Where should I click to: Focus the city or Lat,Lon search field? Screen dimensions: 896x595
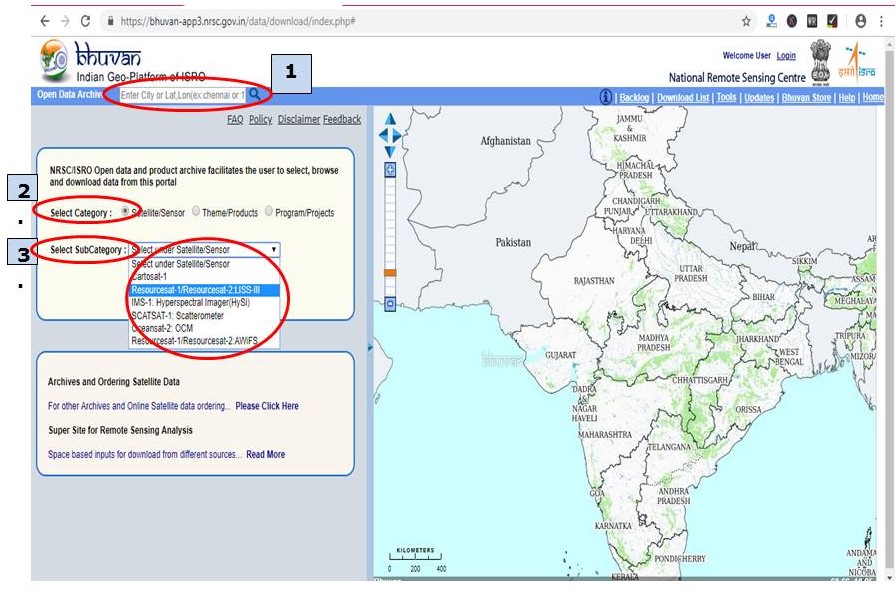(182, 95)
